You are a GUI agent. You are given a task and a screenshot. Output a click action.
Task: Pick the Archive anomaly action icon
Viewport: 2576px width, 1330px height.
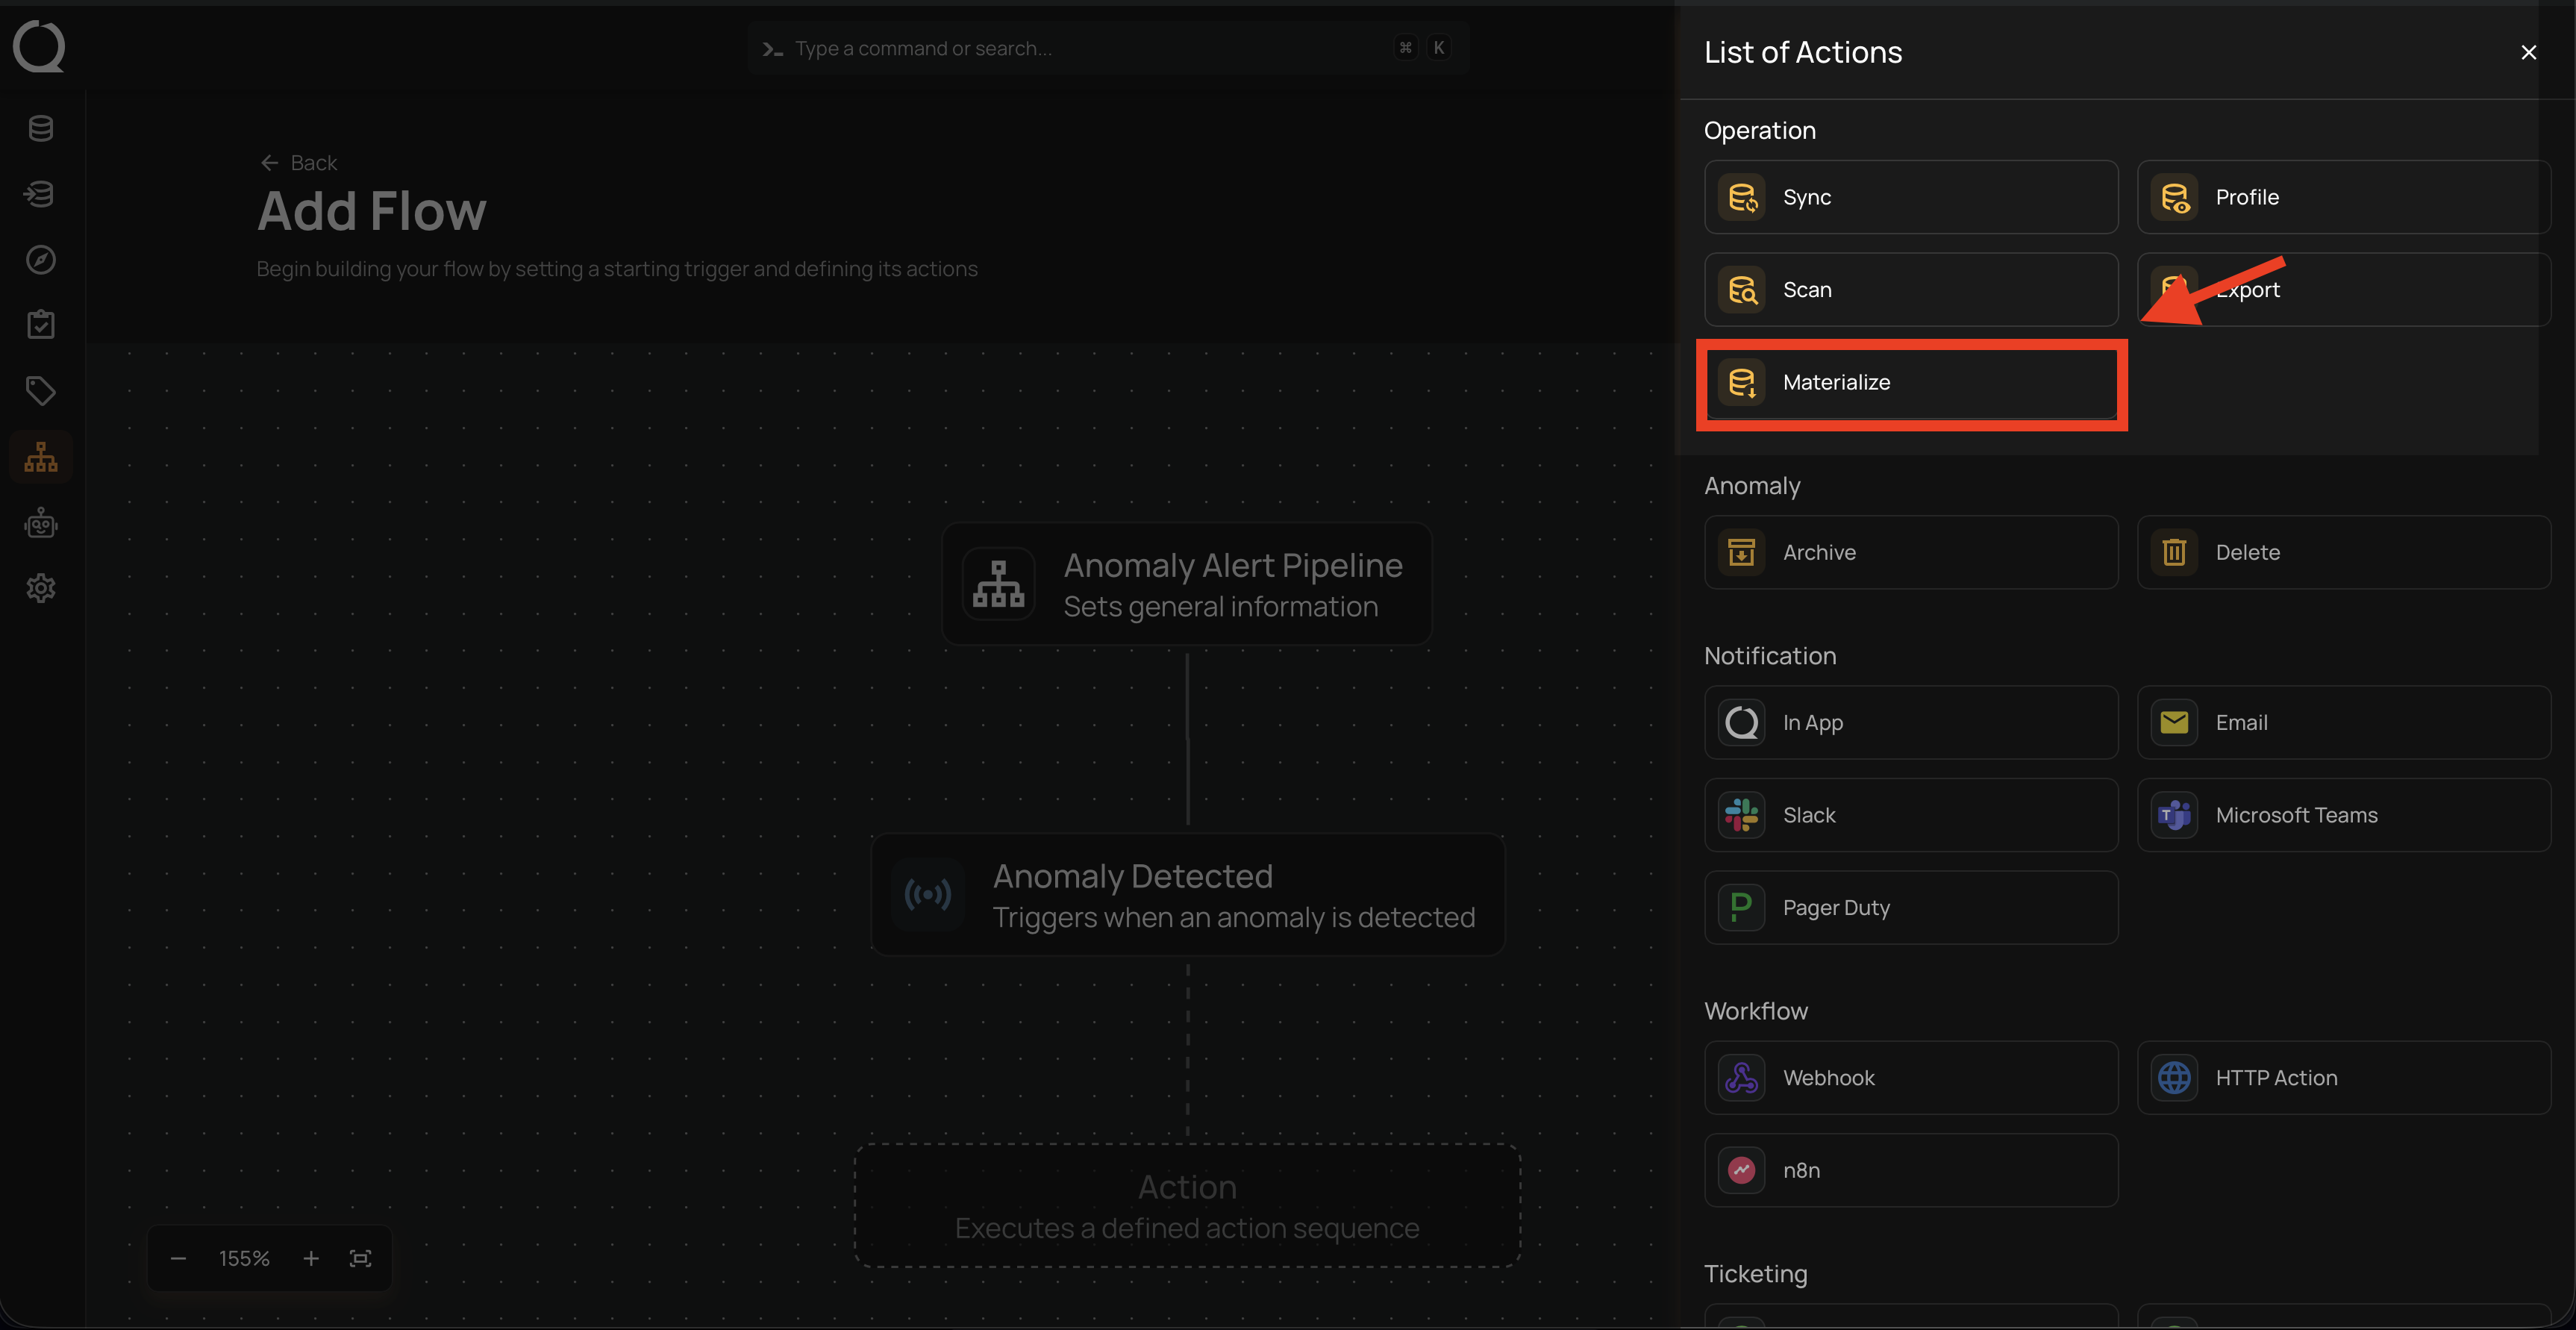pyautogui.click(x=1742, y=552)
